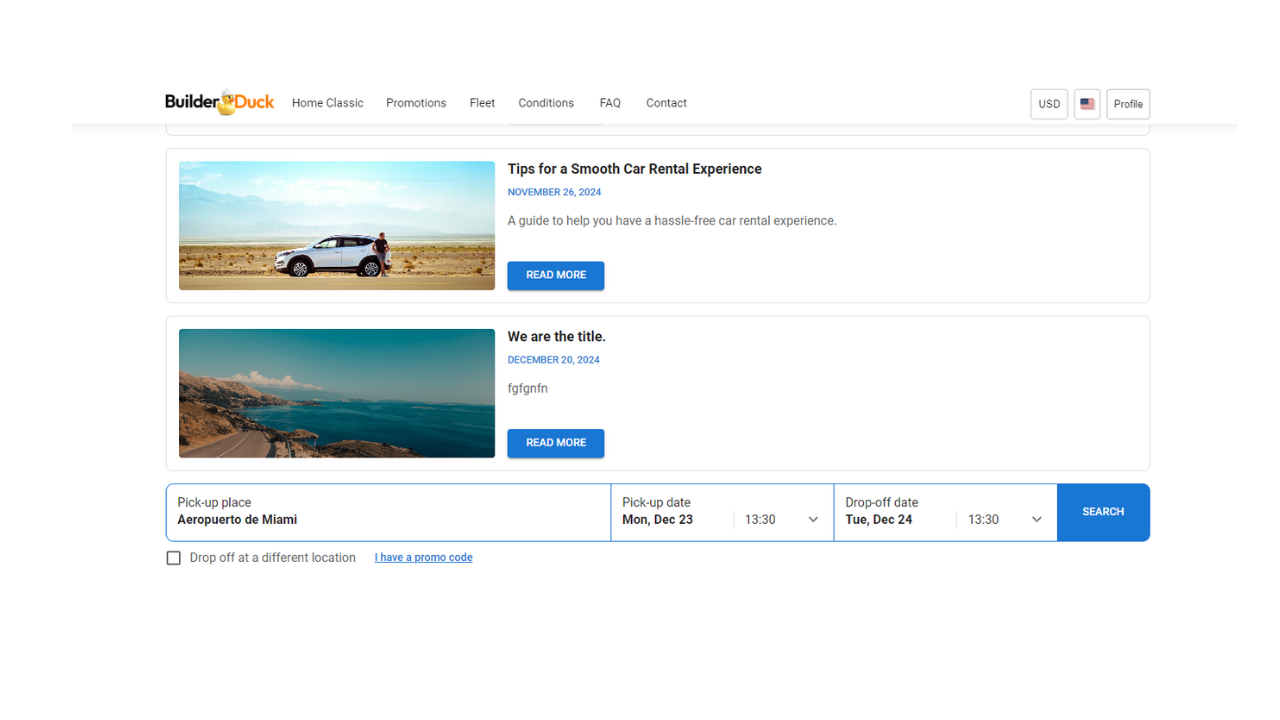
Task: Enable drop off at a different location
Action: pos(174,558)
